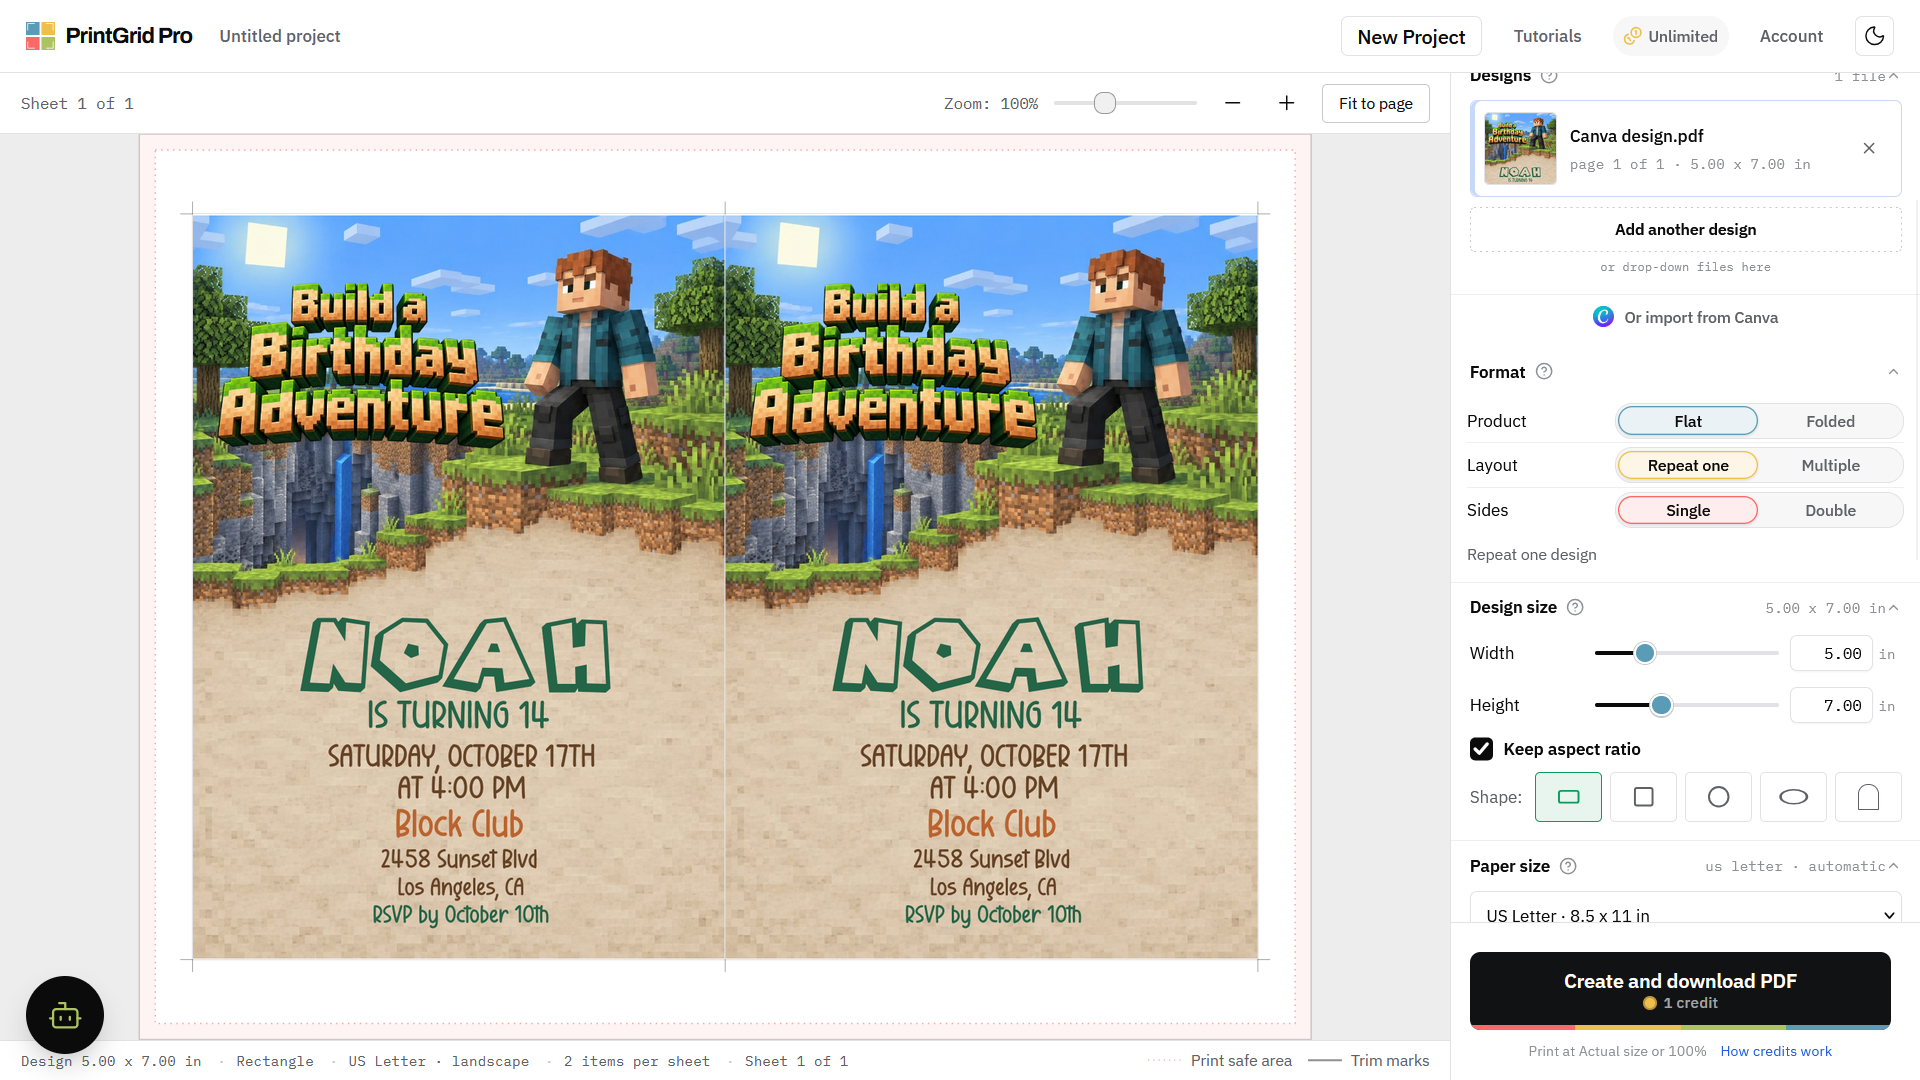Open the Account menu
The width and height of the screenshot is (1920, 1080).
point(1791,36)
